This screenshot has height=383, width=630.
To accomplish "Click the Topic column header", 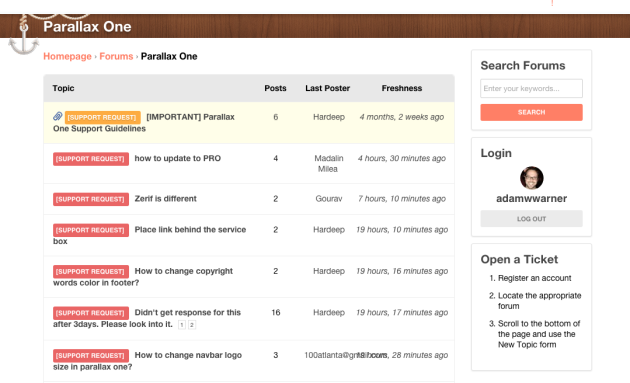I will [63, 88].
